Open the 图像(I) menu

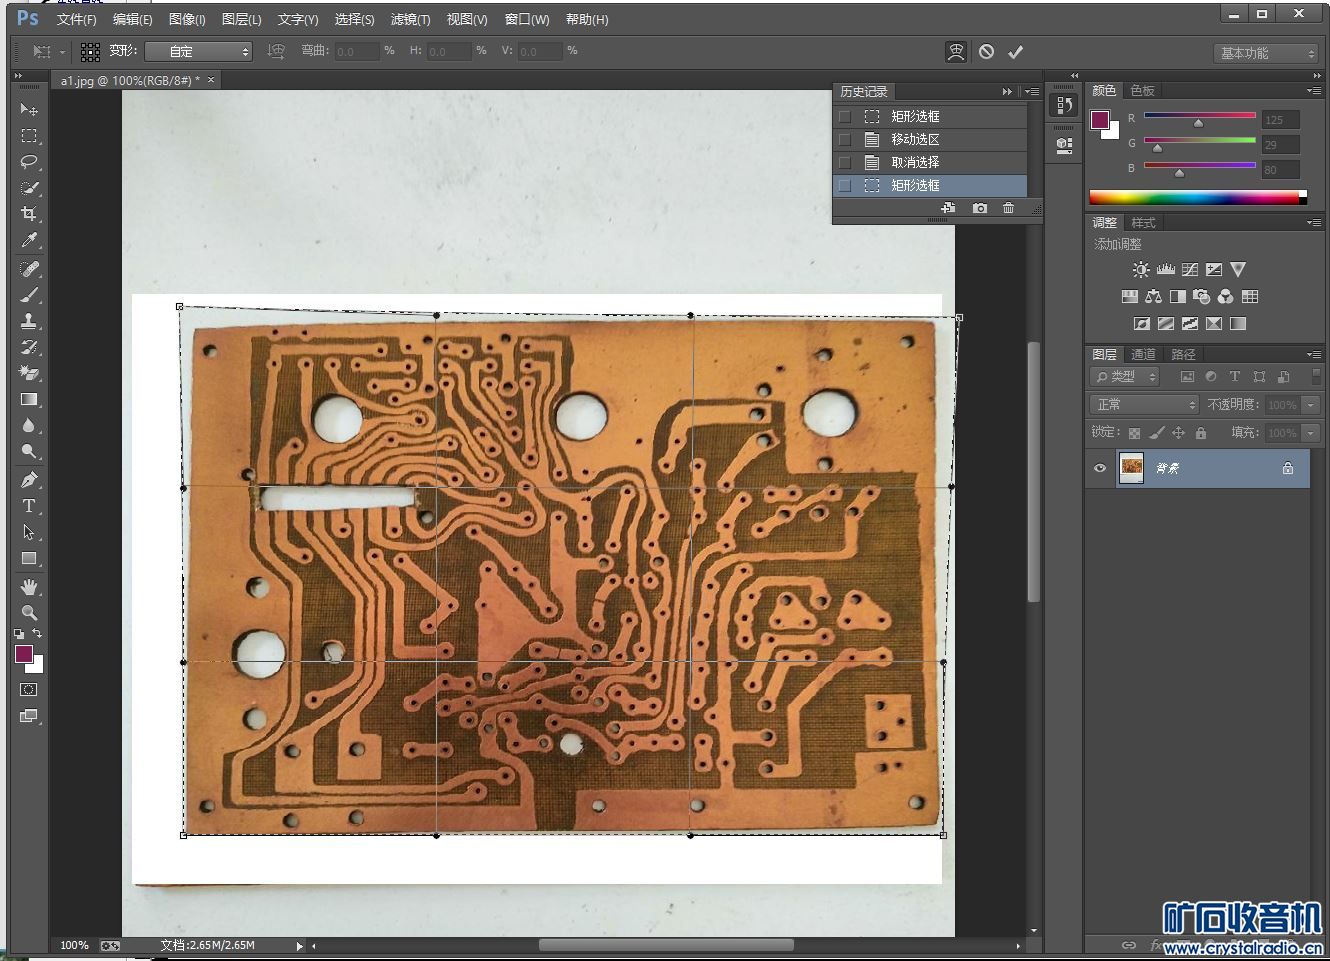pos(187,19)
